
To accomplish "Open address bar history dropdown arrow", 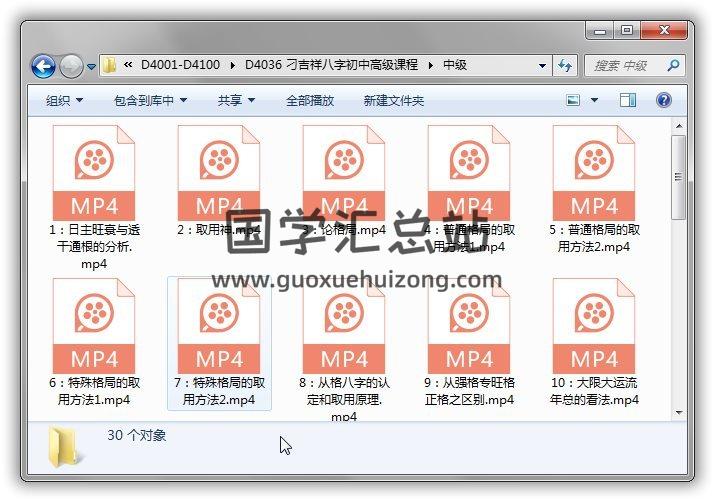I will pos(542,66).
